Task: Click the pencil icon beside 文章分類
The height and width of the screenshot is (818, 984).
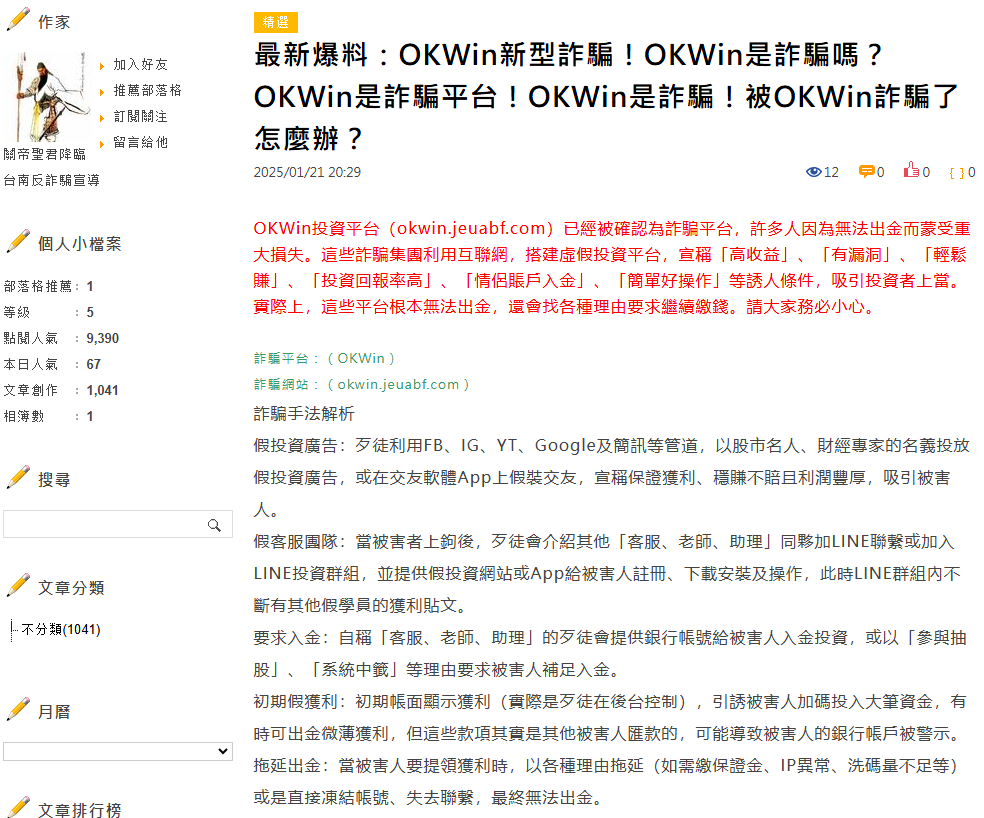Action: pos(18,585)
